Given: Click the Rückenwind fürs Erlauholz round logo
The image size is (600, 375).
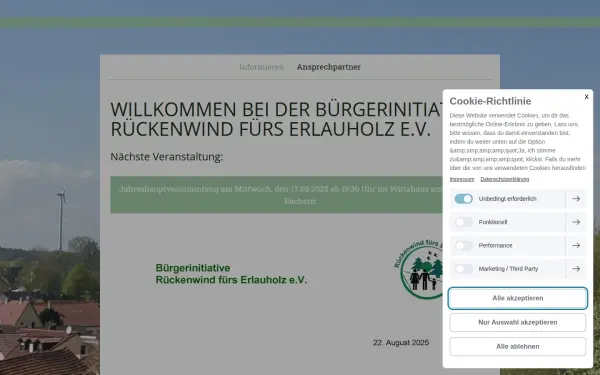Looking at the screenshot, I should tap(419, 269).
